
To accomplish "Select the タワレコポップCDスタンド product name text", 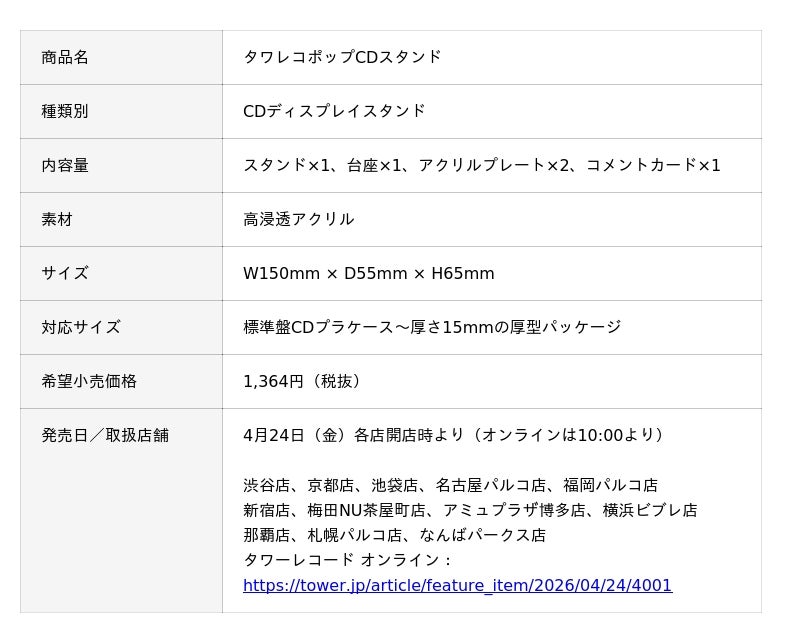I will [x=342, y=57].
